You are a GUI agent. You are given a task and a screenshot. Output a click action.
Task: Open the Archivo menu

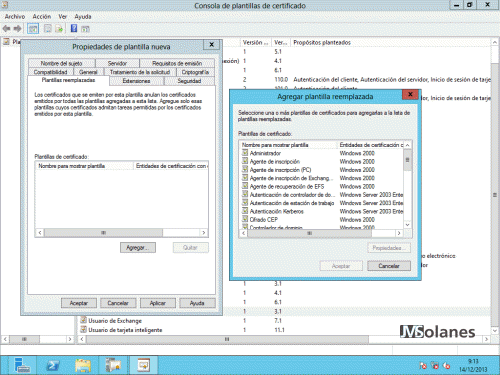[15, 16]
